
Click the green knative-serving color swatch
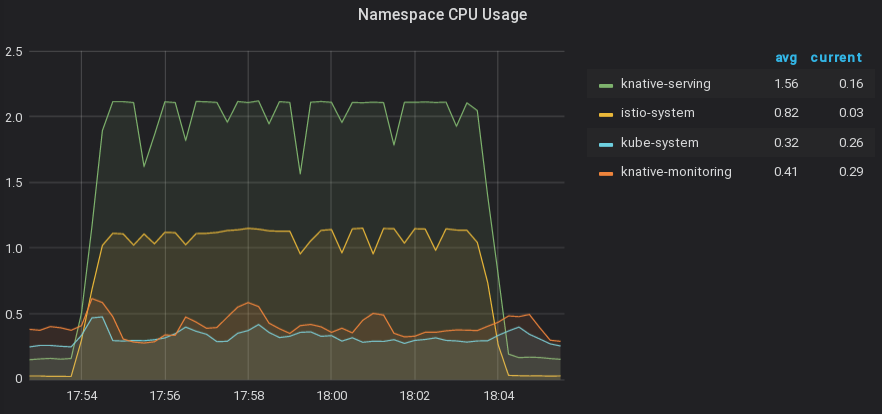(606, 85)
